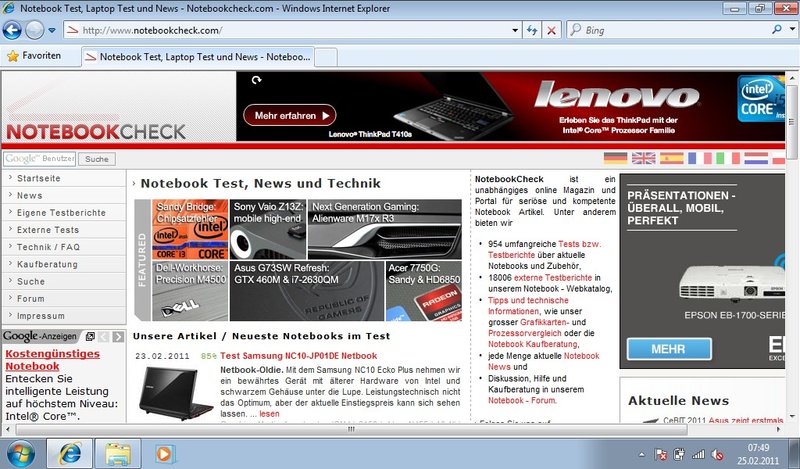Click the Google Benutzer search field

[x=39, y=159]
